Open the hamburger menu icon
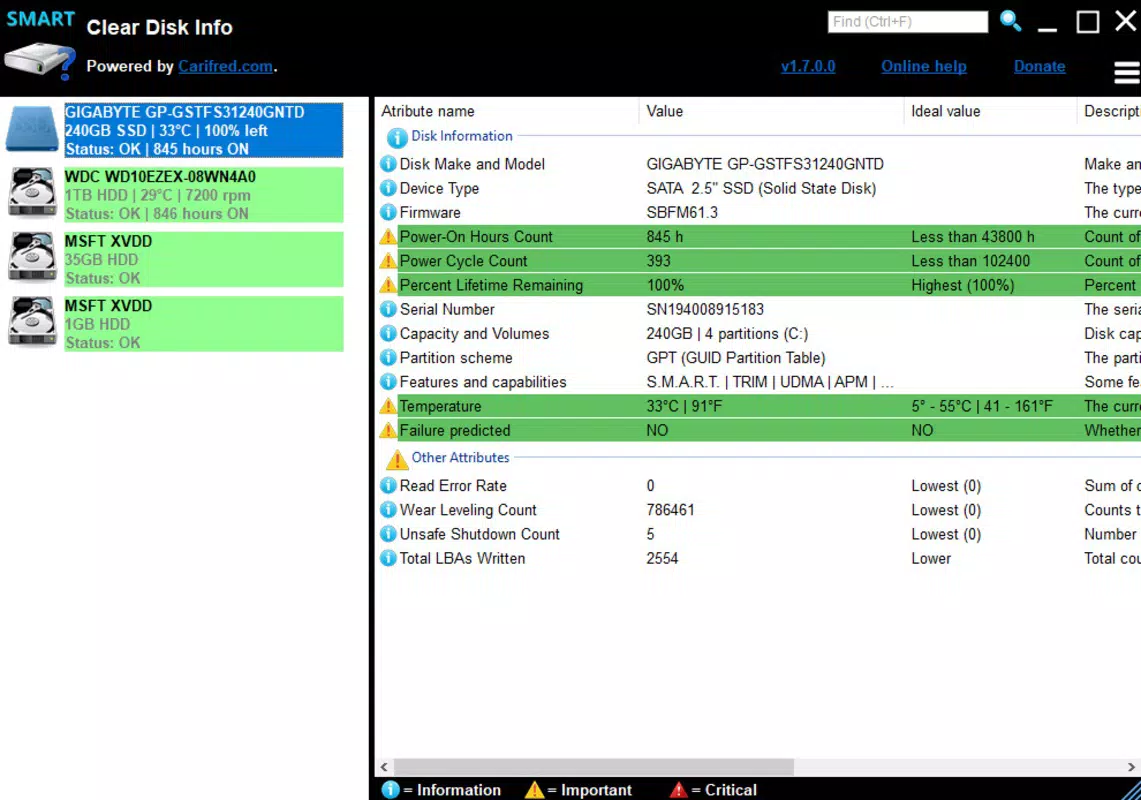Viewport: 1141px width, 800px height. (x=1127, y=73)
